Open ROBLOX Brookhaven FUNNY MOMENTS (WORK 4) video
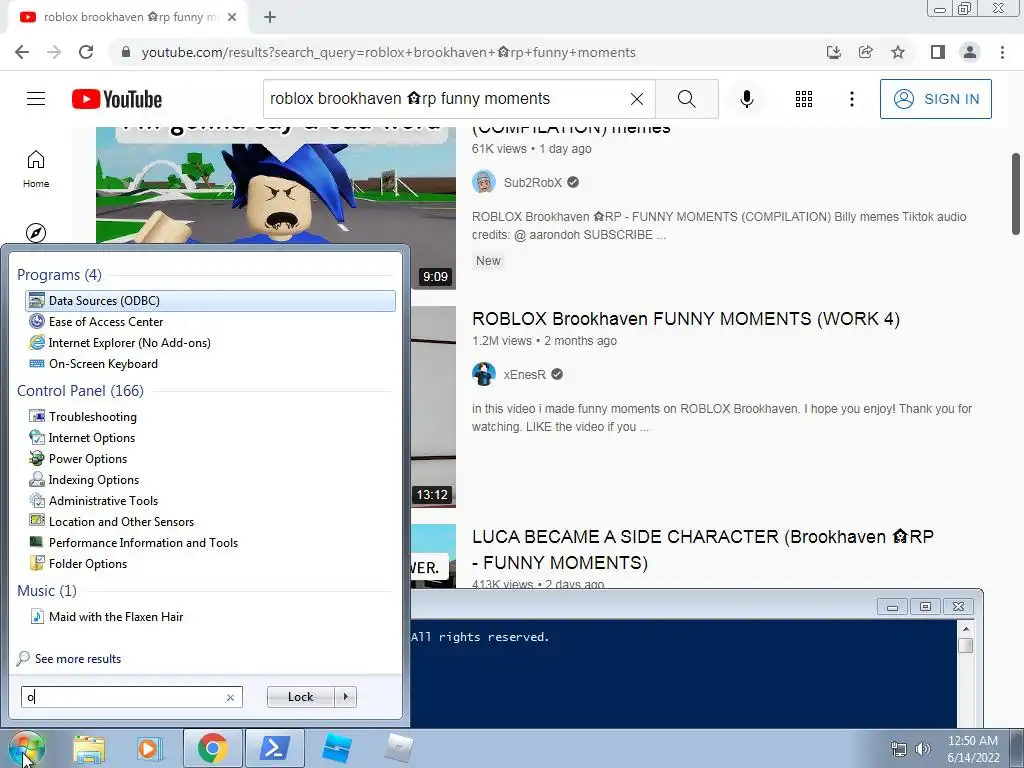Screen dimensions: 1024x768 coord(686,319)
